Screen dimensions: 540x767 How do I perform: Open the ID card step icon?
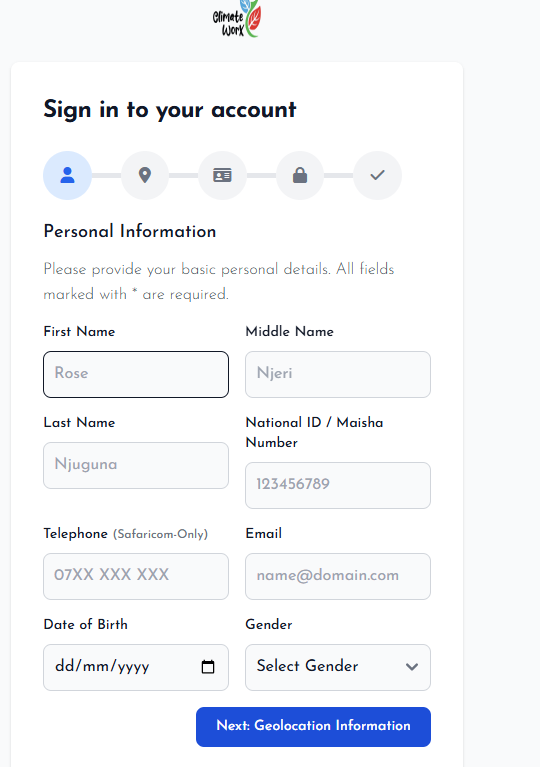click(223, 175)
